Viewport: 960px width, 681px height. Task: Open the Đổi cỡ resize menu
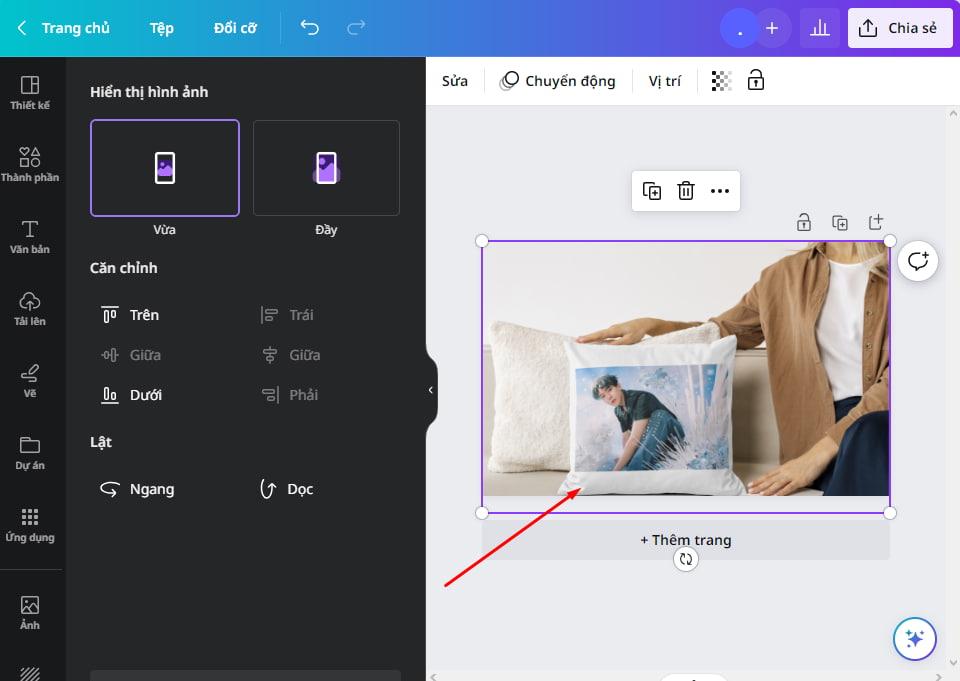(235, 28)
